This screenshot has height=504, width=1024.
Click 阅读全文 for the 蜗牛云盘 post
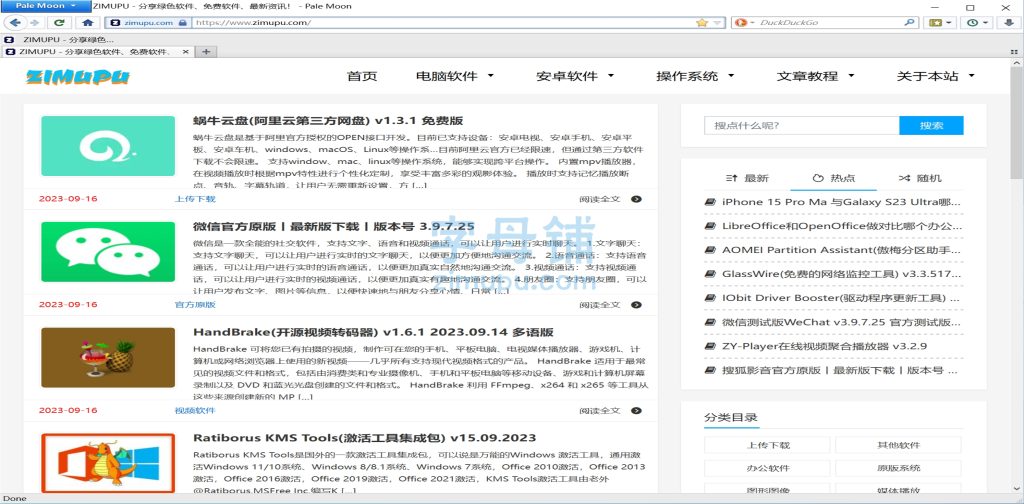(x=610, y=198)
